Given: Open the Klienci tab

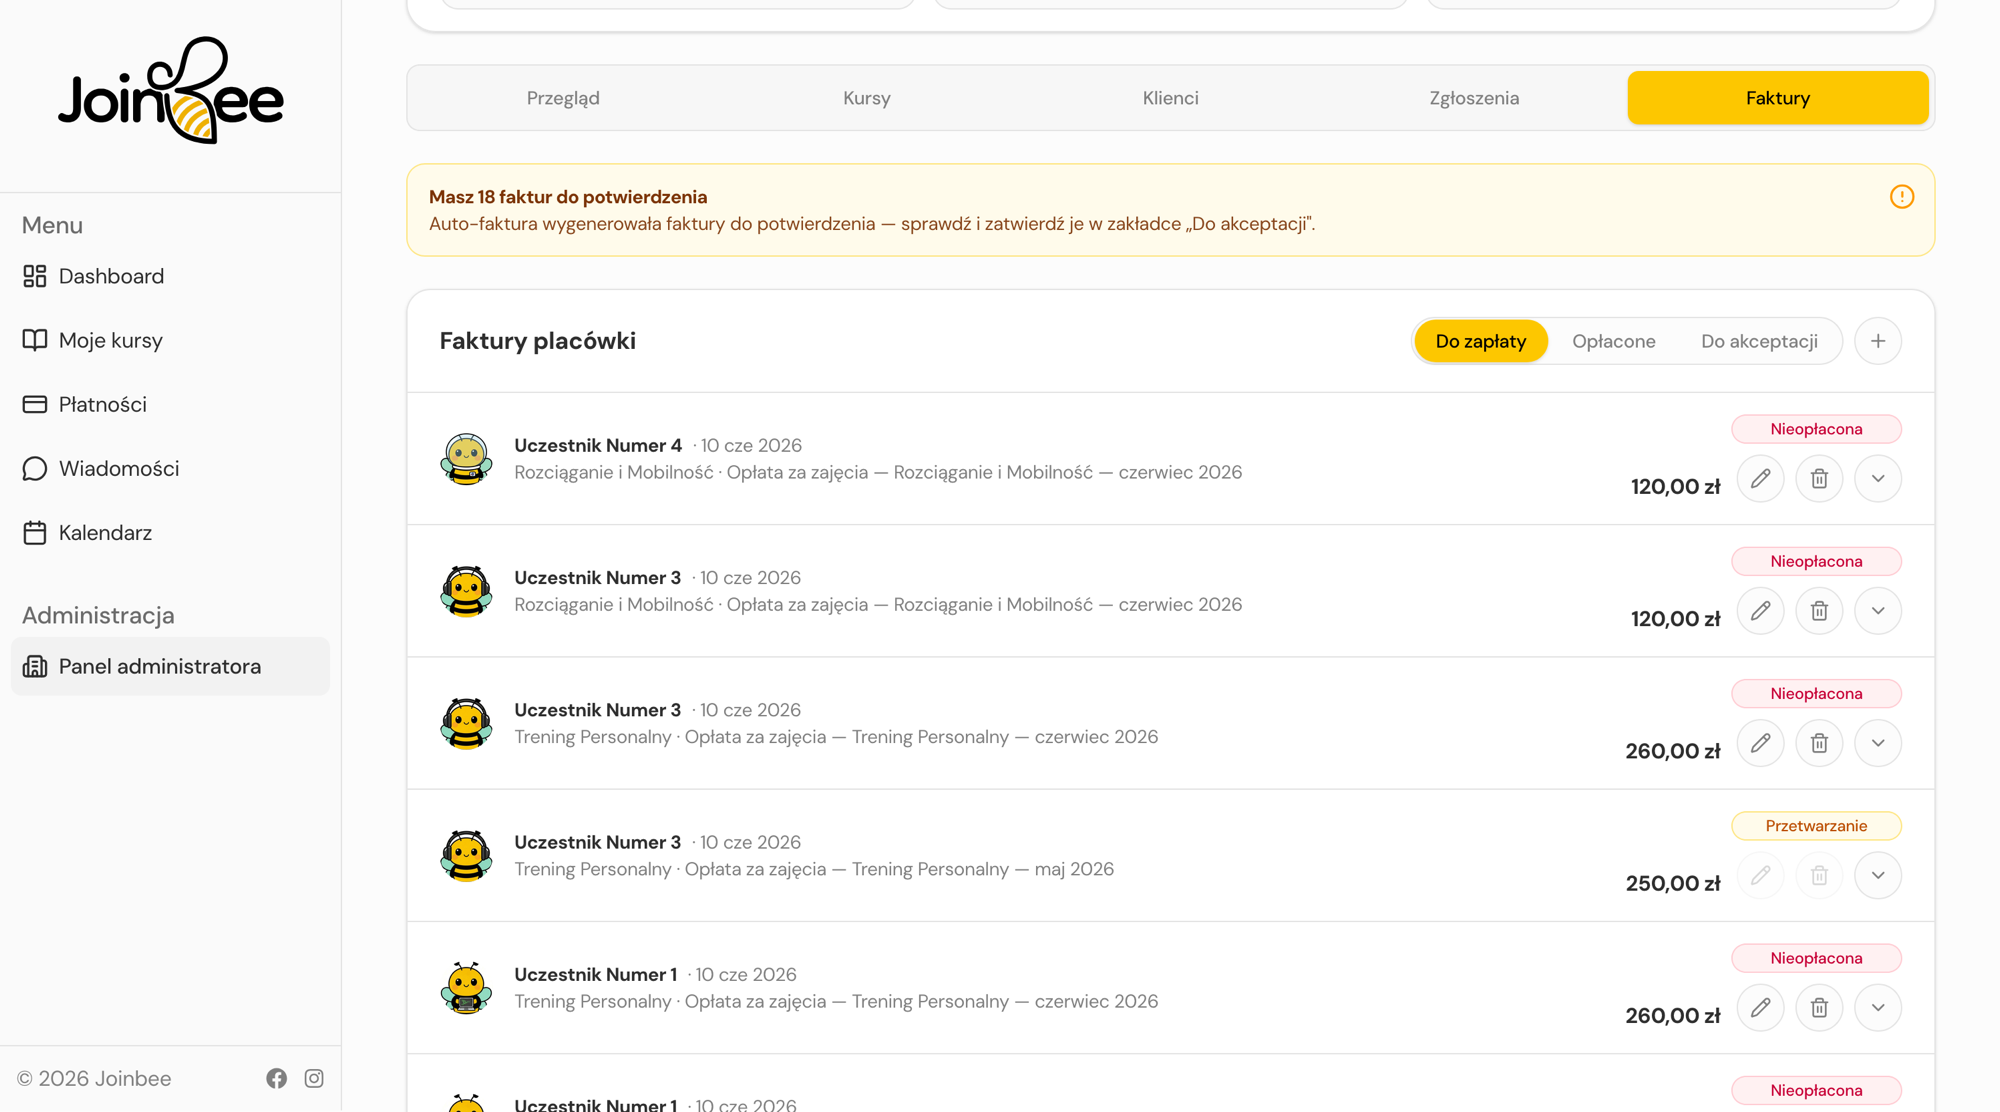Looking at the screenshot, I should (1170, 98).
